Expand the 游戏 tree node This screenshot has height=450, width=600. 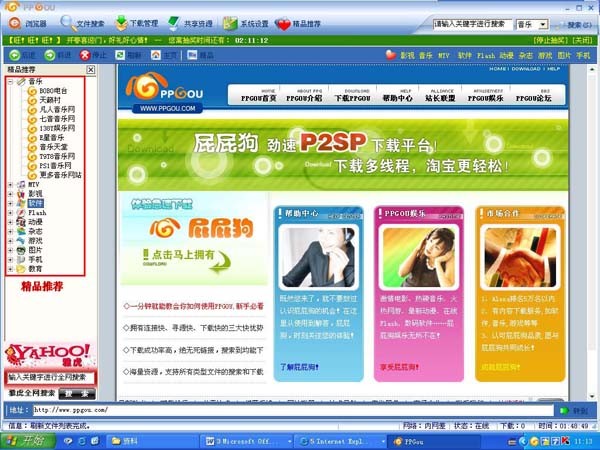pos(11,241)
